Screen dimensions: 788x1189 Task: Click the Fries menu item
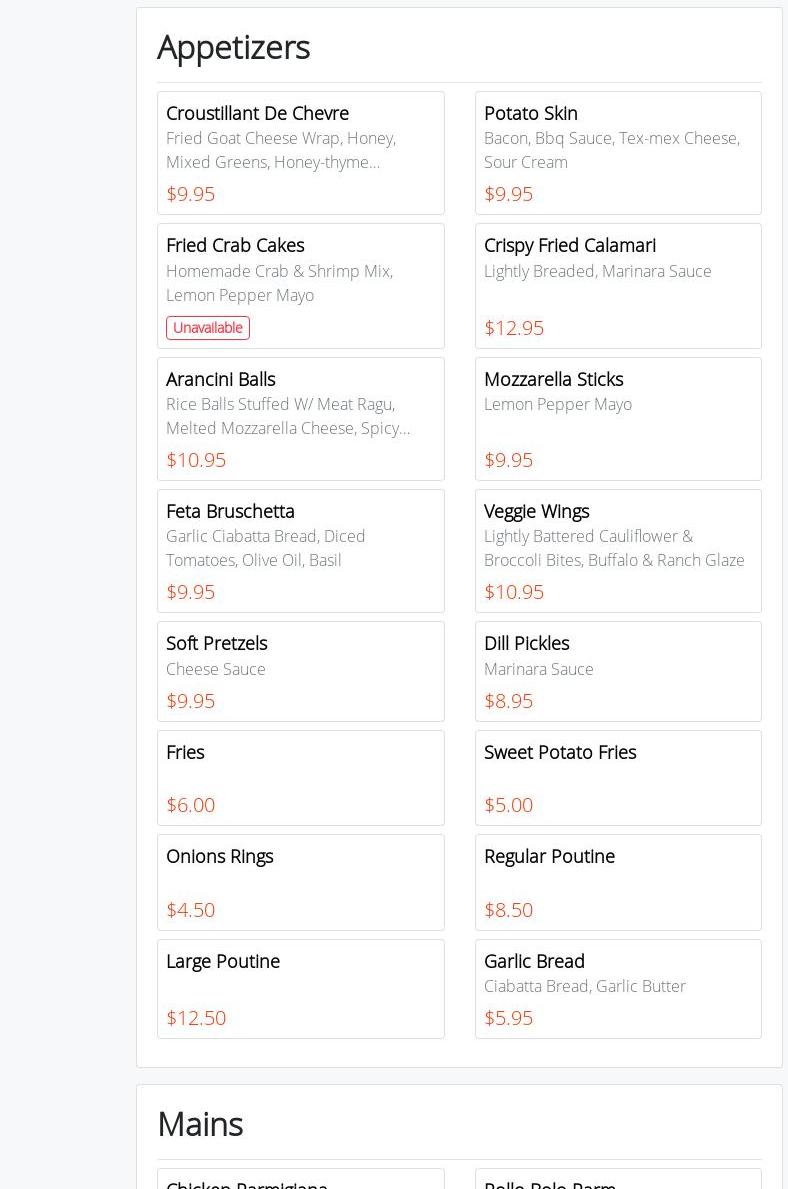click(x=300, y=777)
